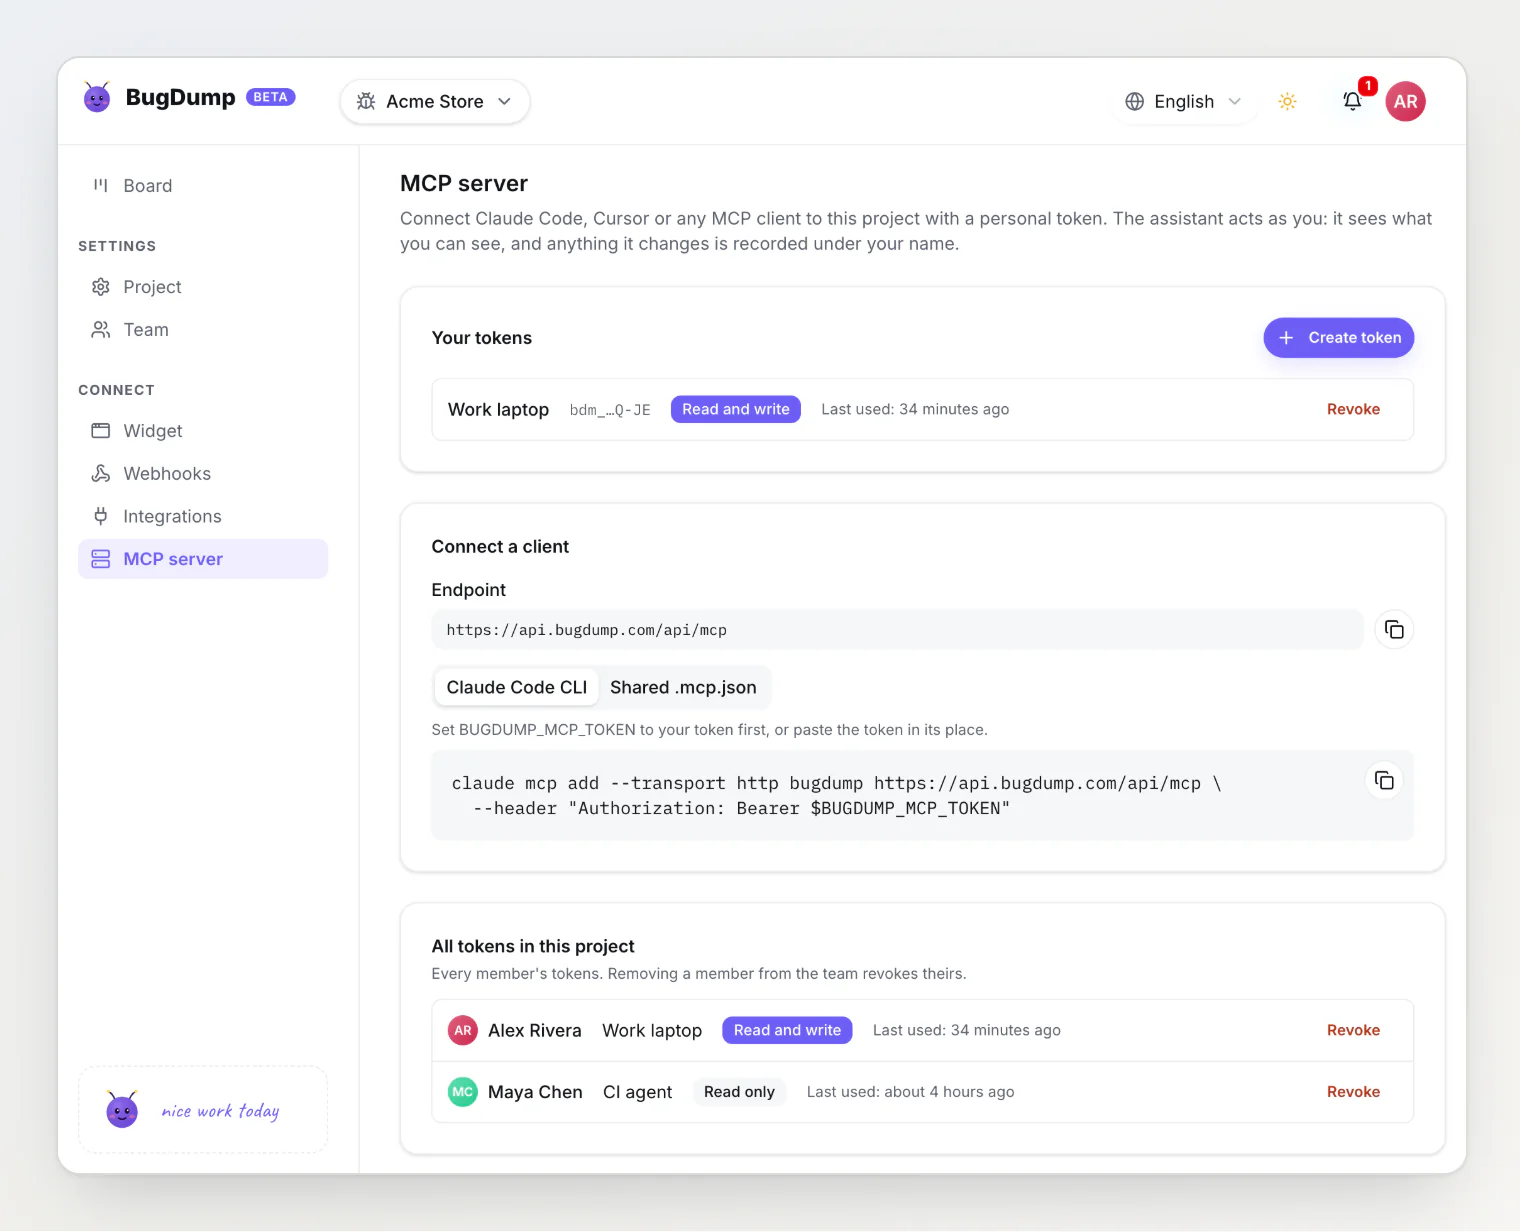The image size is (1520, 1232).
Task: Click the Webhooks icon
Action: point(100,473)
